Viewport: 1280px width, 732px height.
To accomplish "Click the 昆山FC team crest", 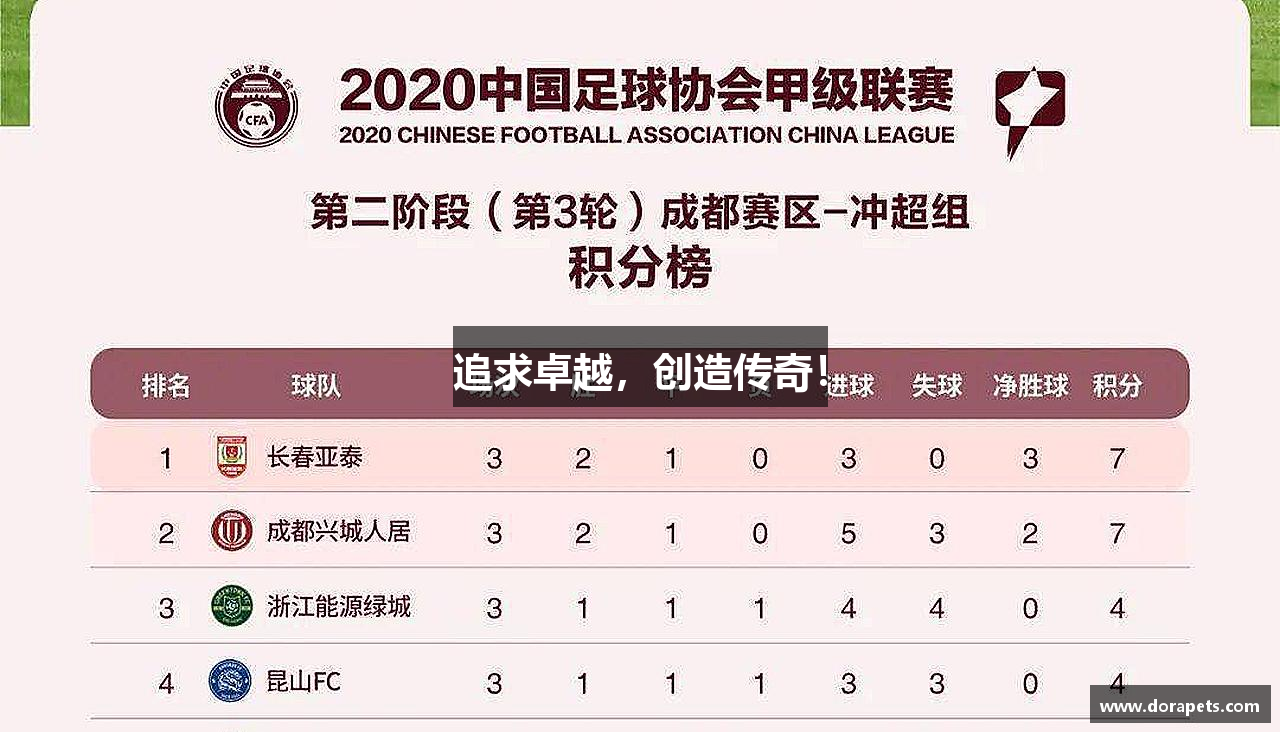I will pos(229,681).
